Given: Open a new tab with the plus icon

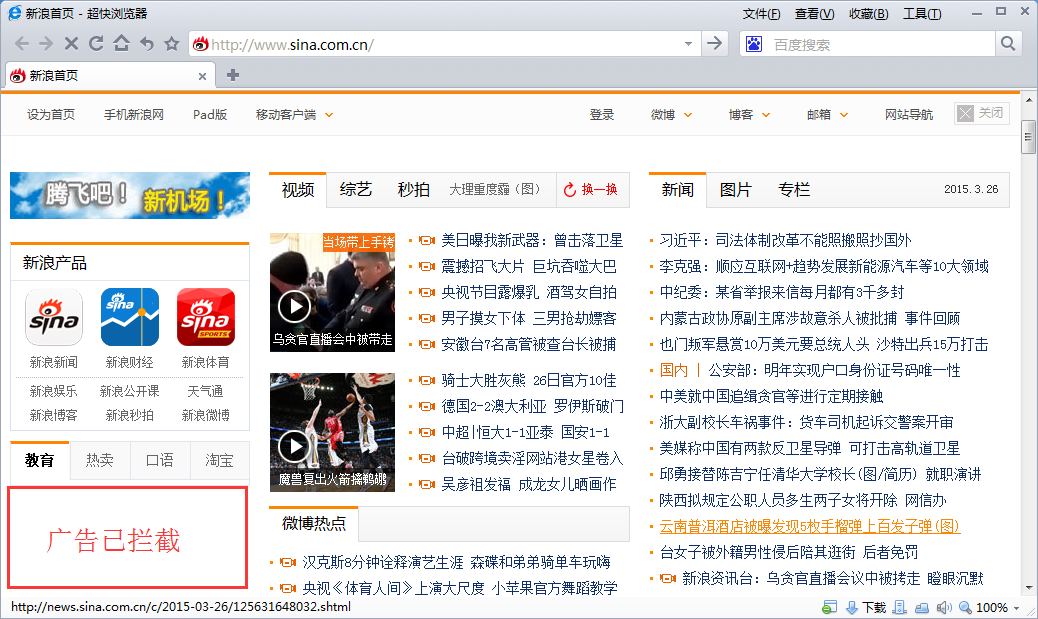Looking at the screenshot, I should point(232,75).
